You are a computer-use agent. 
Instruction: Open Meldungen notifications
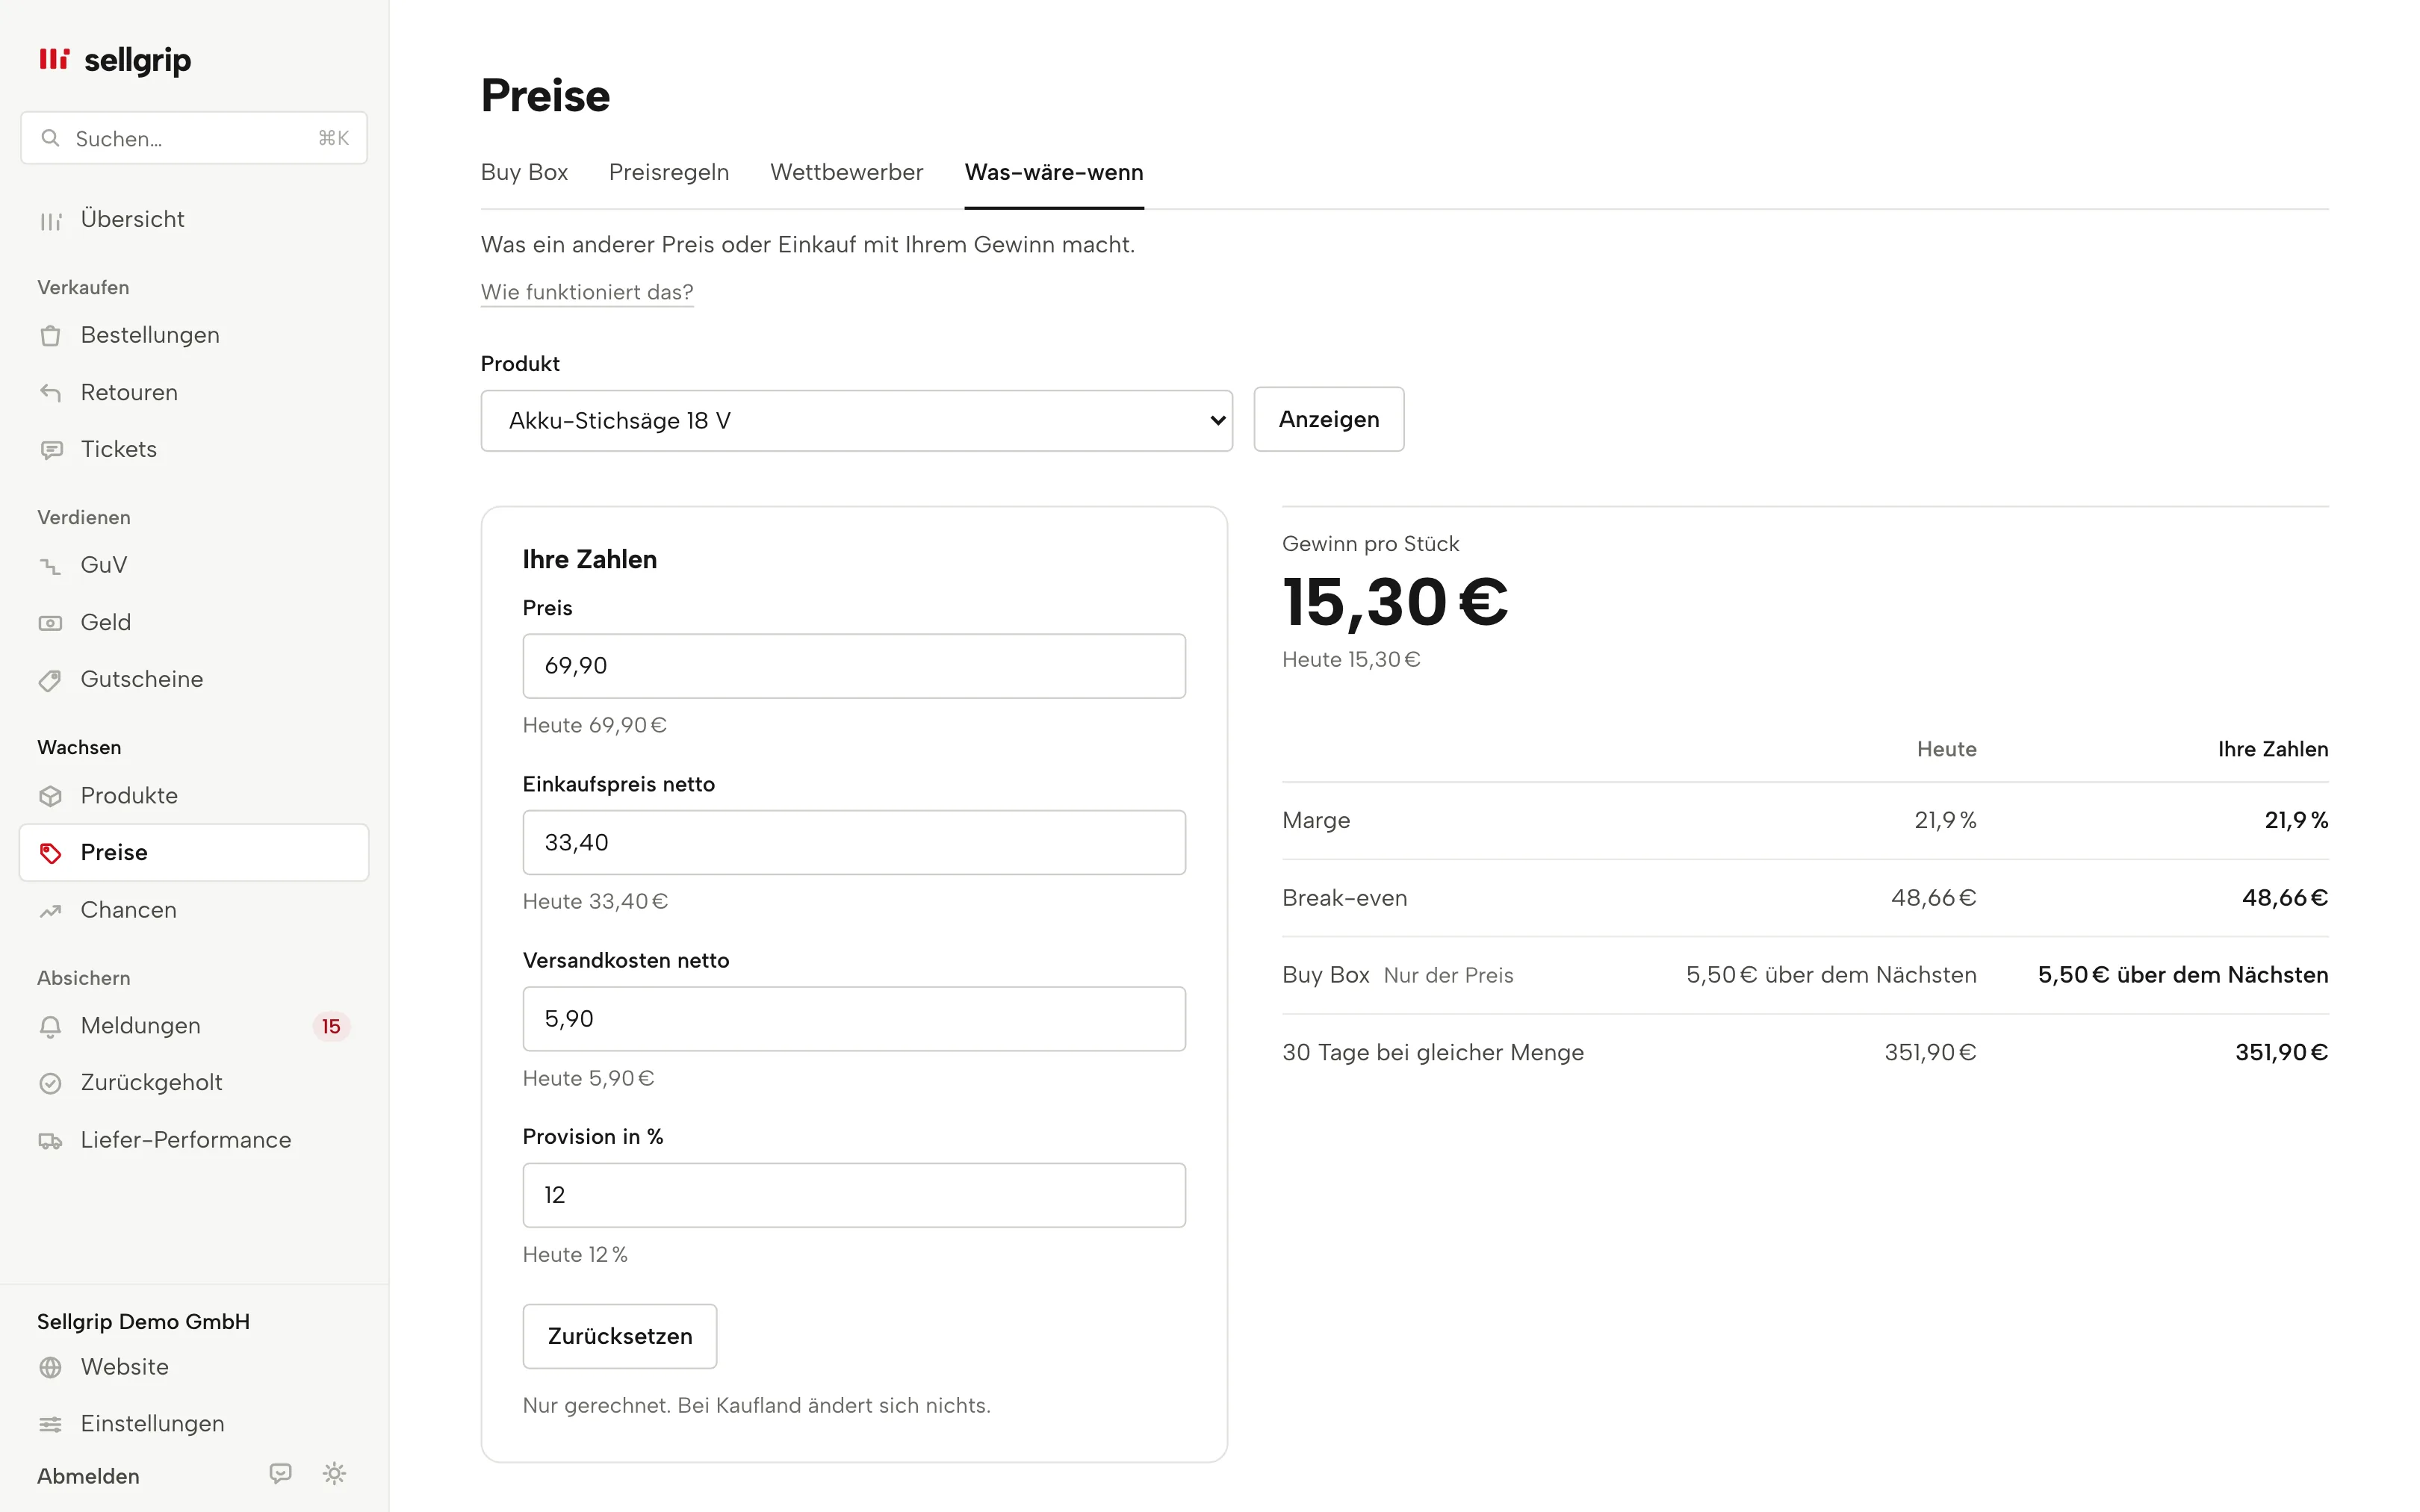(194, 1026)
